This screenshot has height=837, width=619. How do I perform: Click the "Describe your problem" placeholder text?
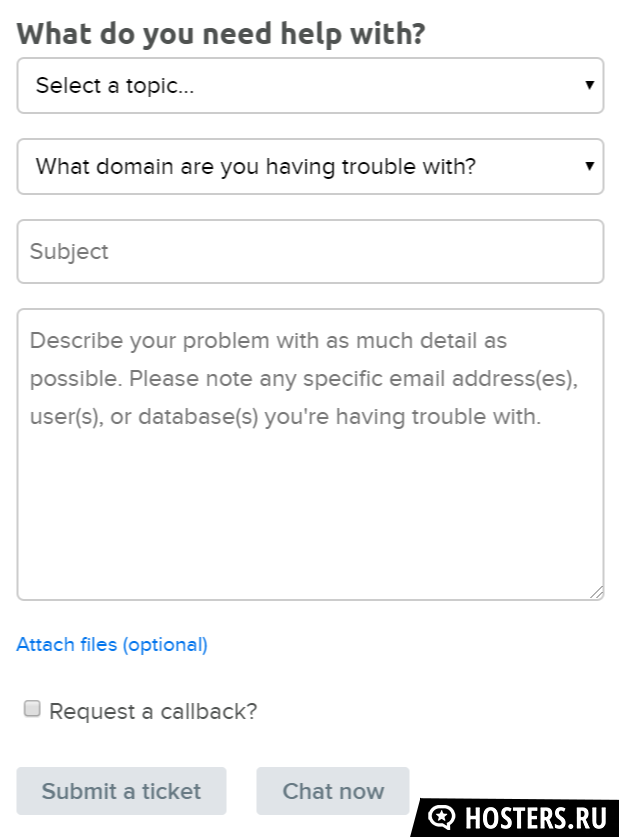pyautogui.click(x=304, y=378)
